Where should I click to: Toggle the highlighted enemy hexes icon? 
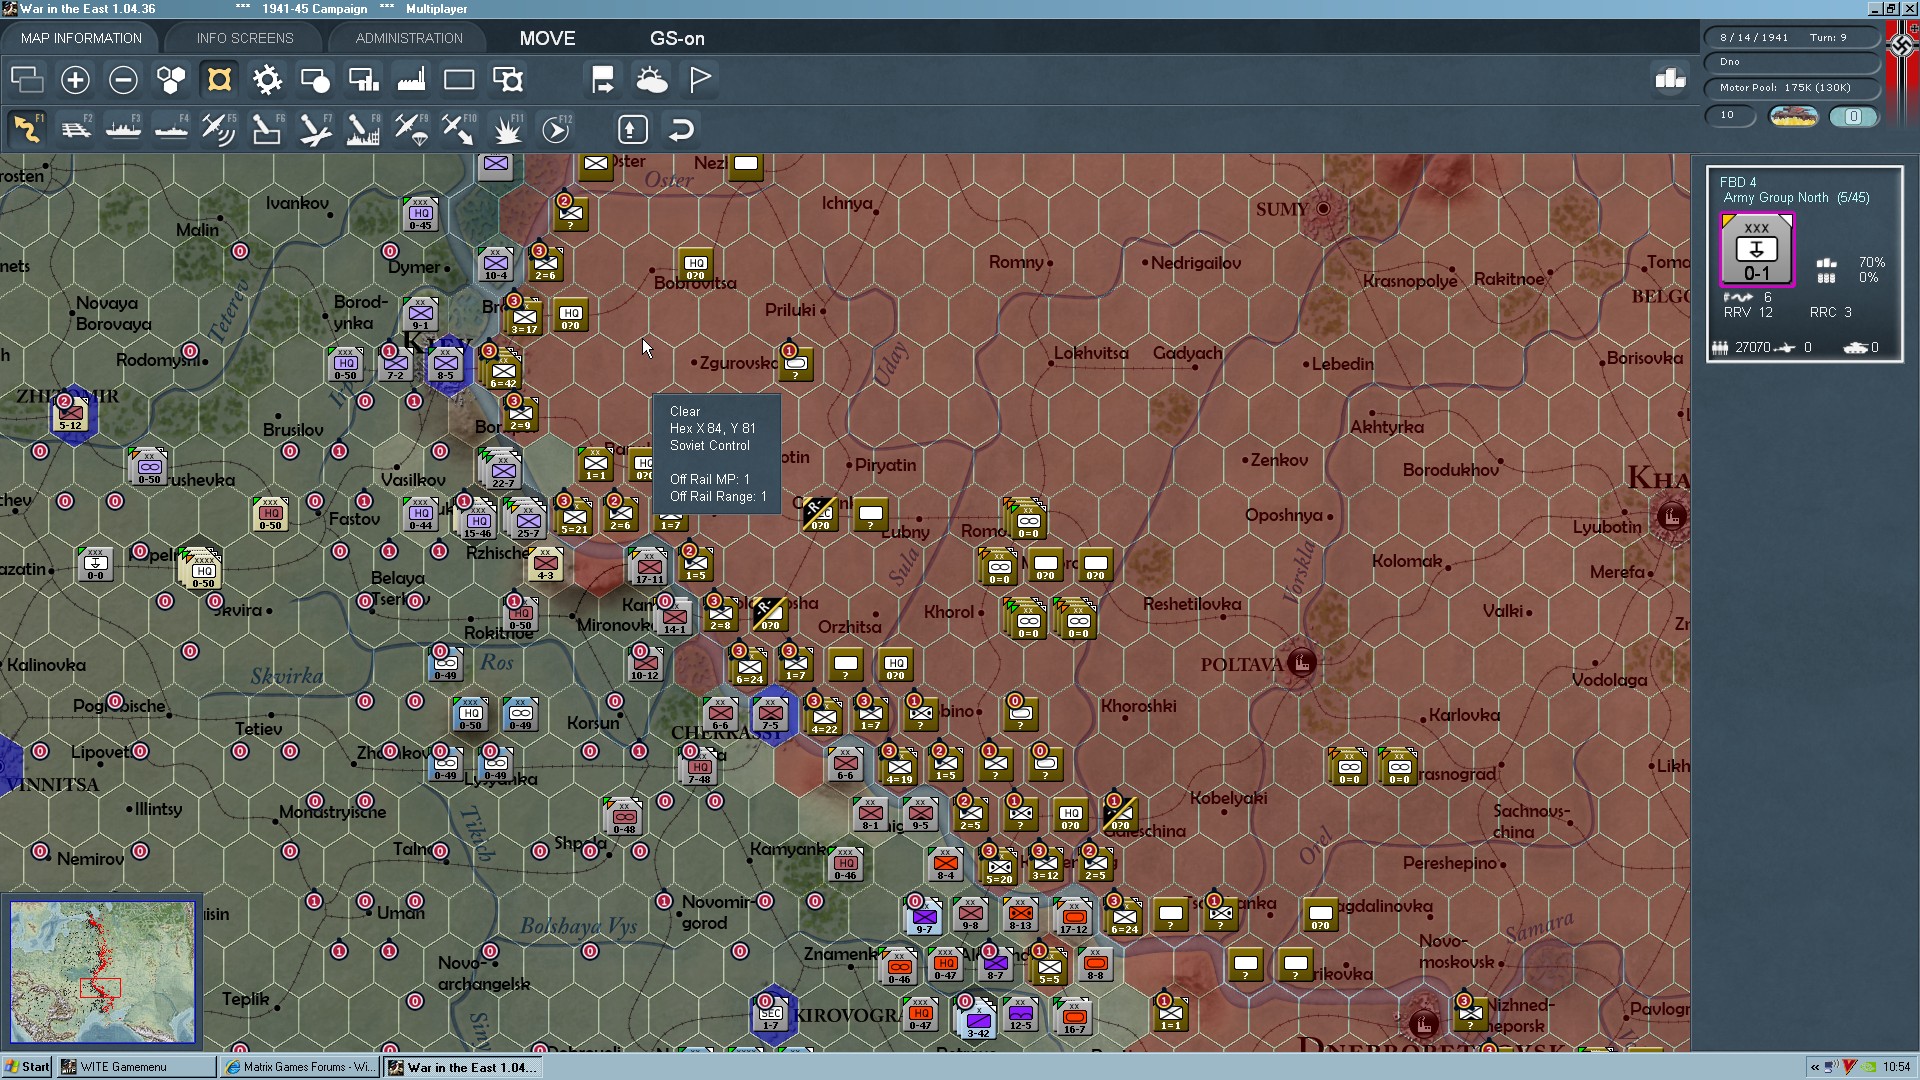pos(219,79)
